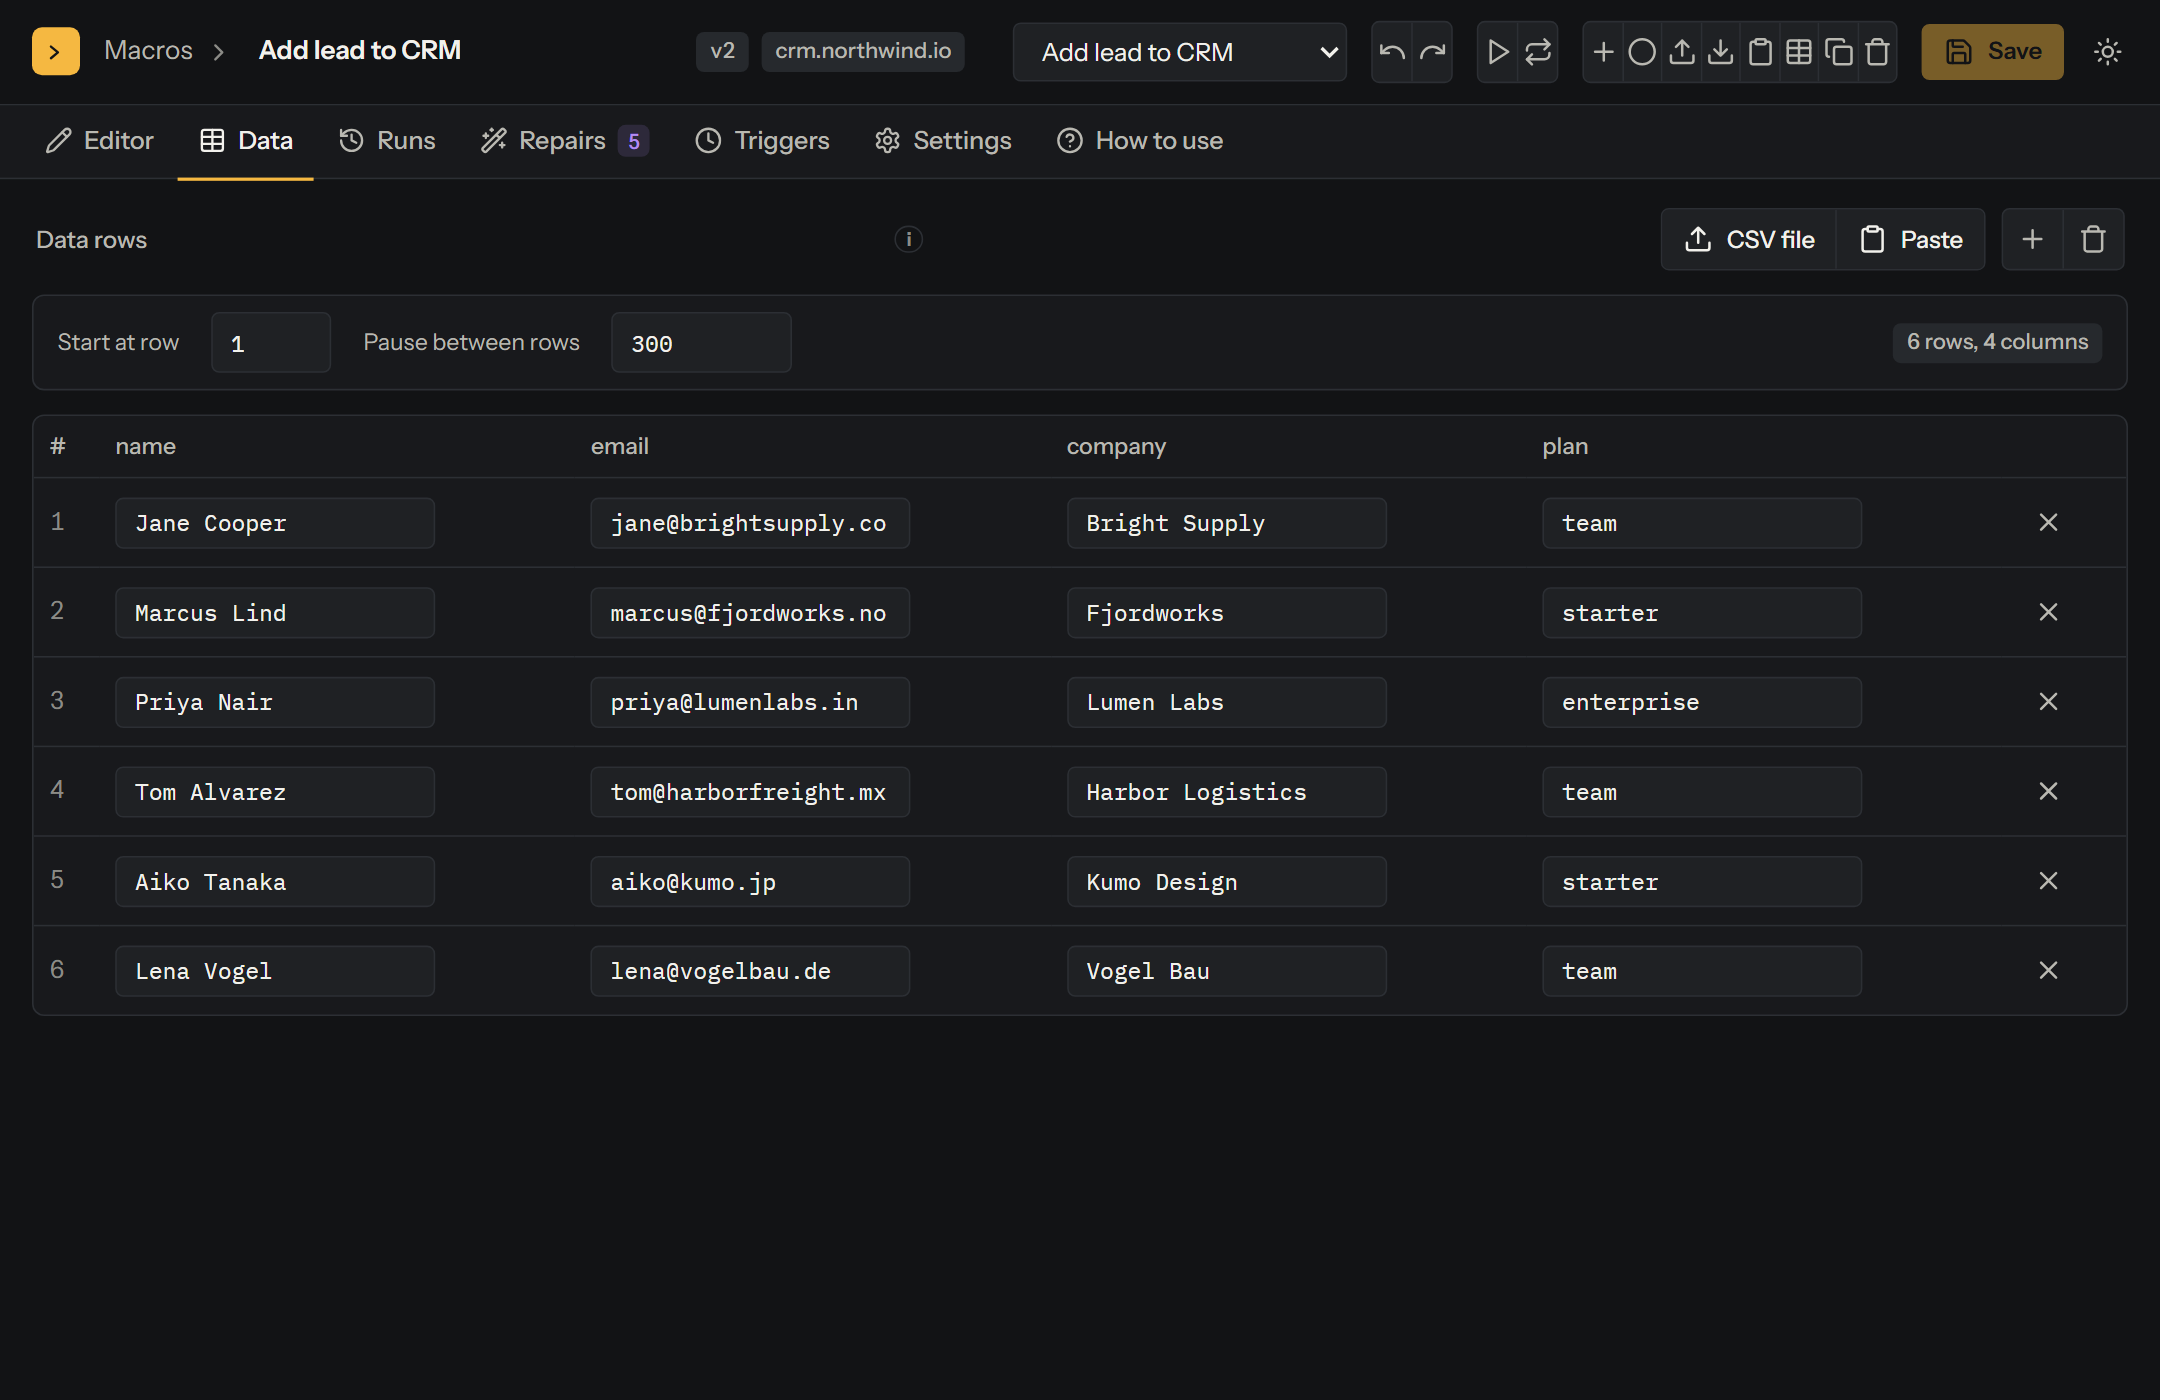The height and width of the screenshot is (1400, 2160).
Task: Click the top toolbar plus icon
Action: pyautogui.click(x=1603, y=51)
